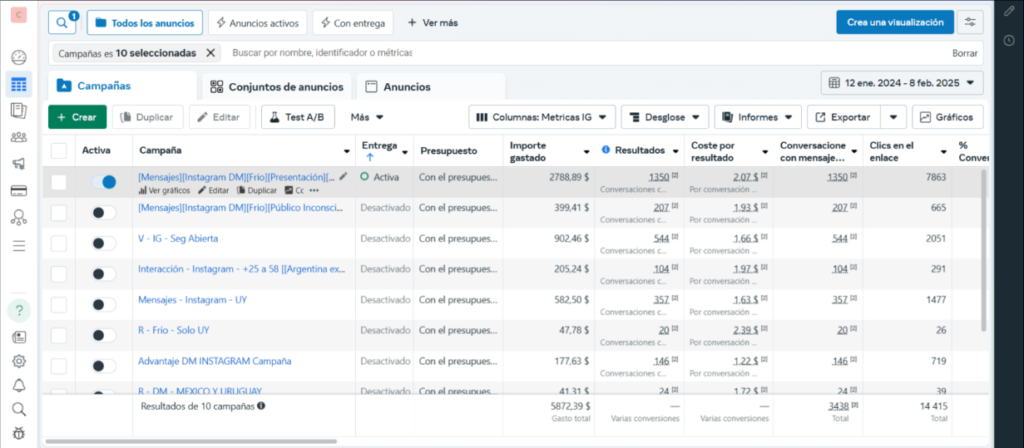Viewport: 1024px width, 448px height.
Task: Click the sidebar search magnifier icon
Action: point(19,409)
